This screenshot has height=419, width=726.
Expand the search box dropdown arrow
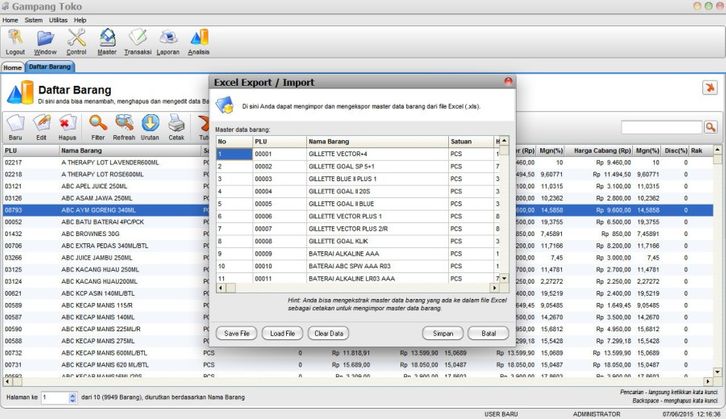click(x=711, y=128)
